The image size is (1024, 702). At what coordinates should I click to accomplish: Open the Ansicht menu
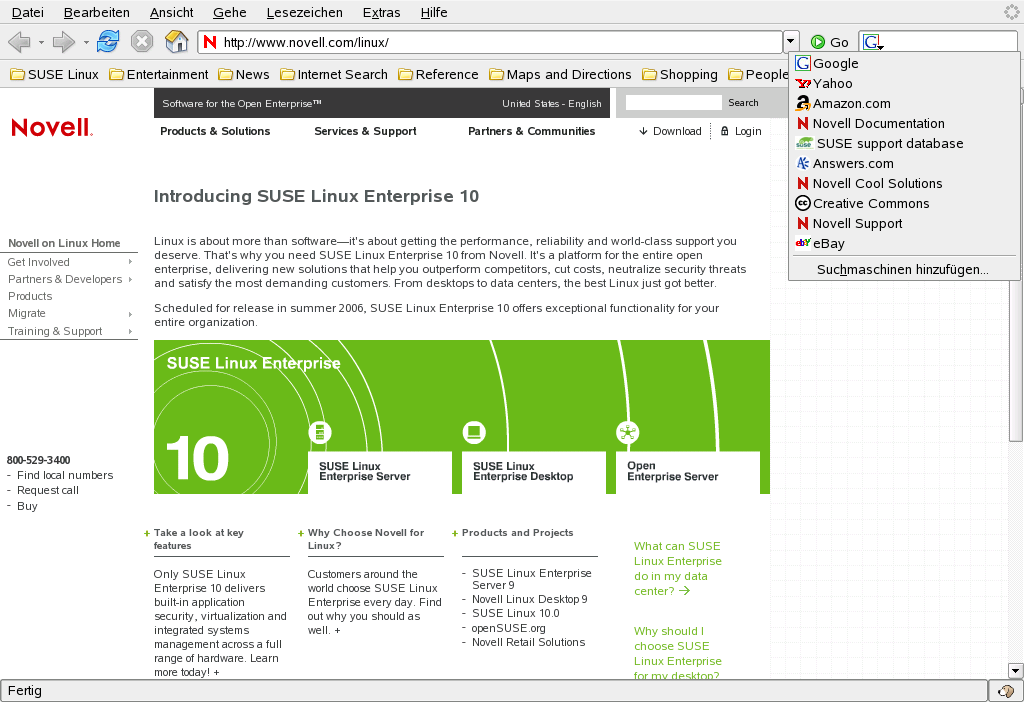pos(172,12)
